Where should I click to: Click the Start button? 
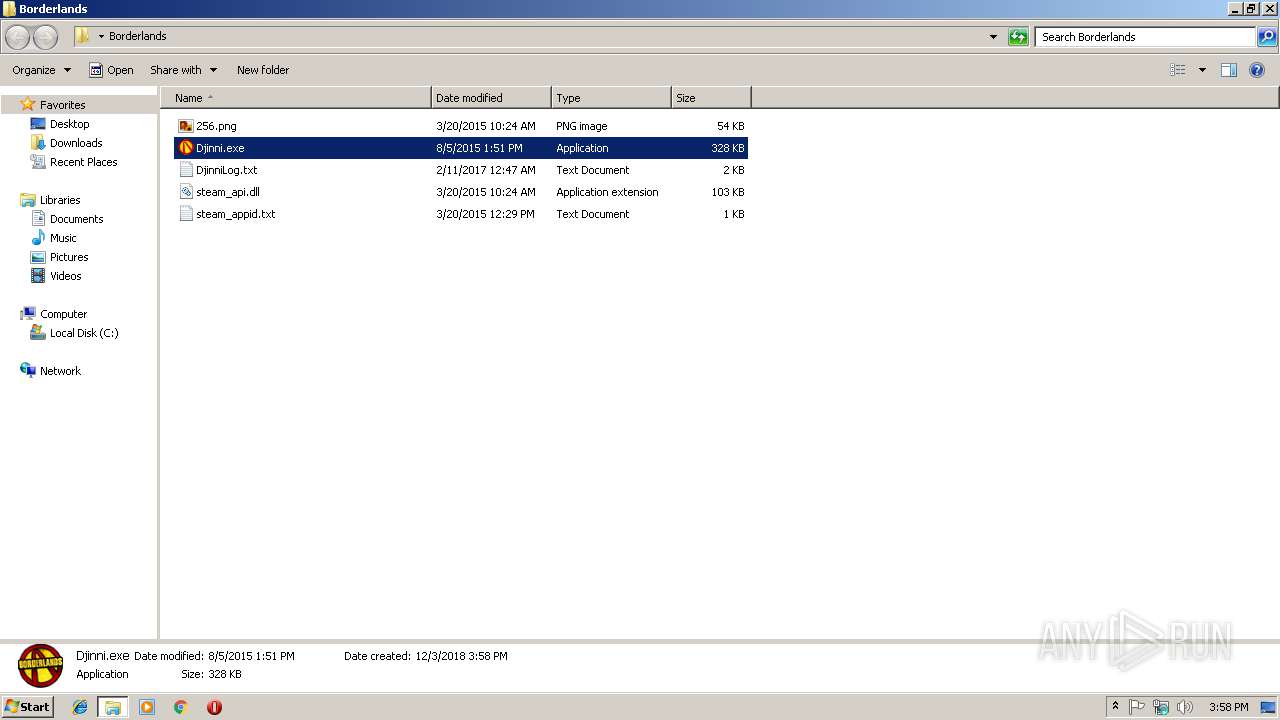tap(27, 706)
